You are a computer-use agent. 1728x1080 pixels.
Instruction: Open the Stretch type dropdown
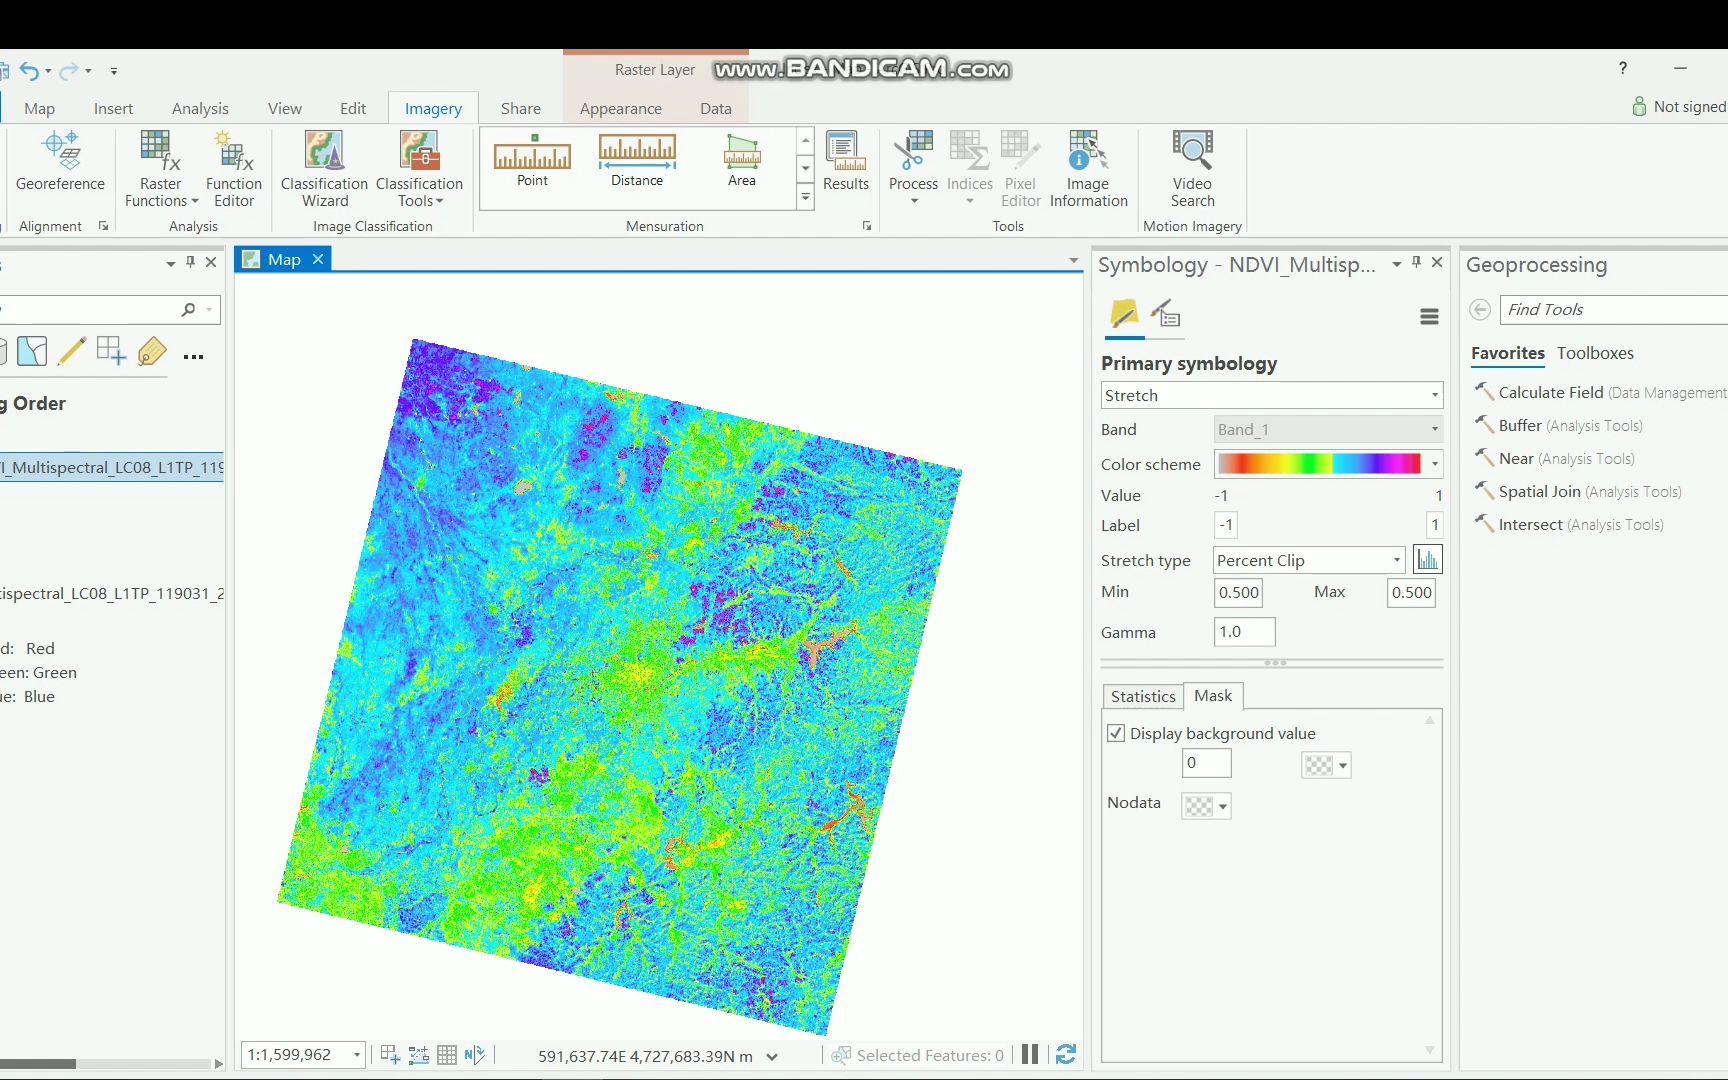[1395, 560]
